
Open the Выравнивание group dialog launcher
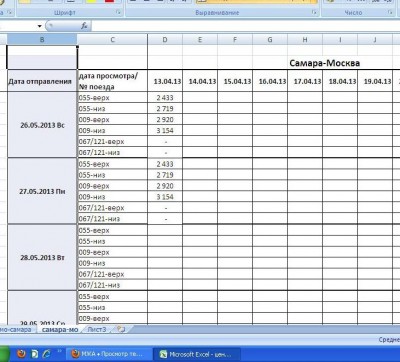(314, 13)
